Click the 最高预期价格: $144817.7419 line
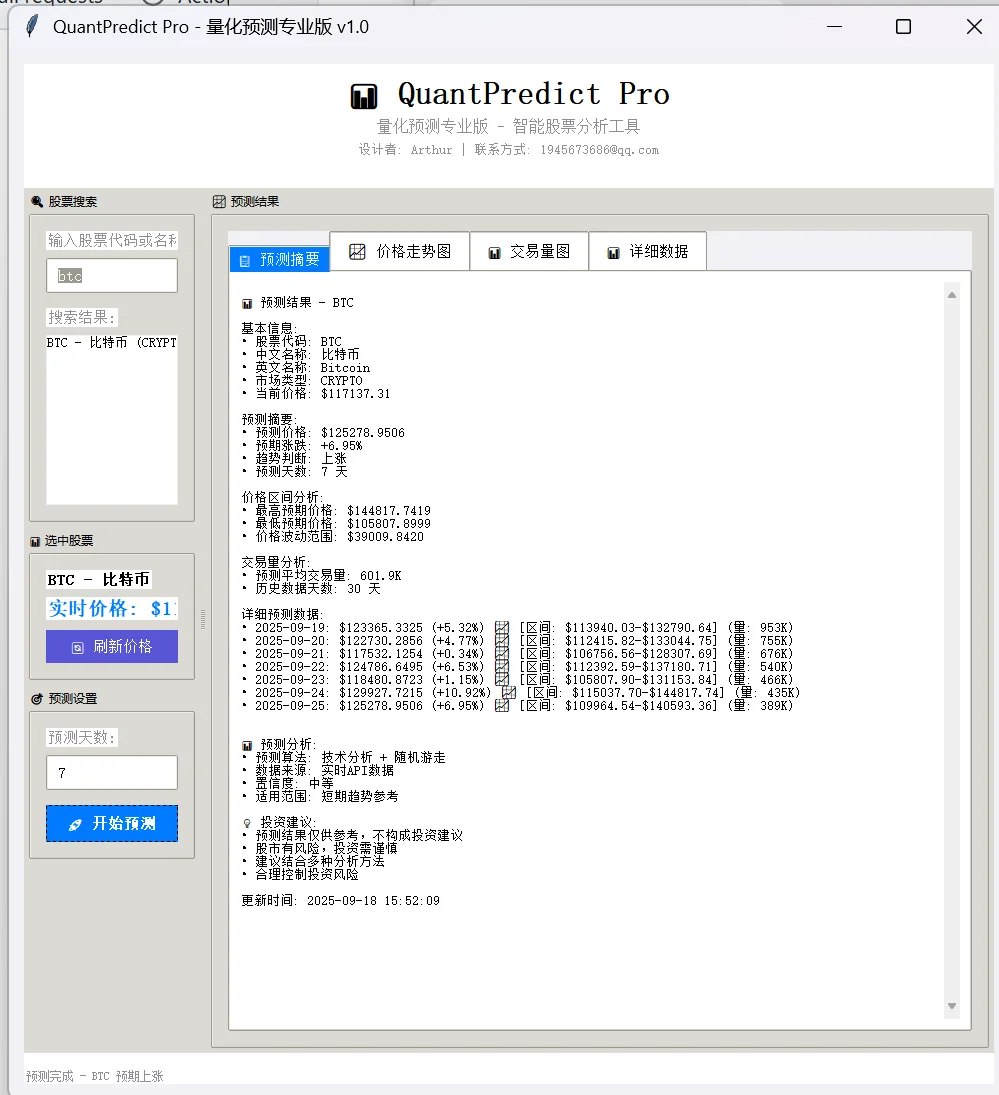This screenshot has width=999, height=1095. coord(336,511)
